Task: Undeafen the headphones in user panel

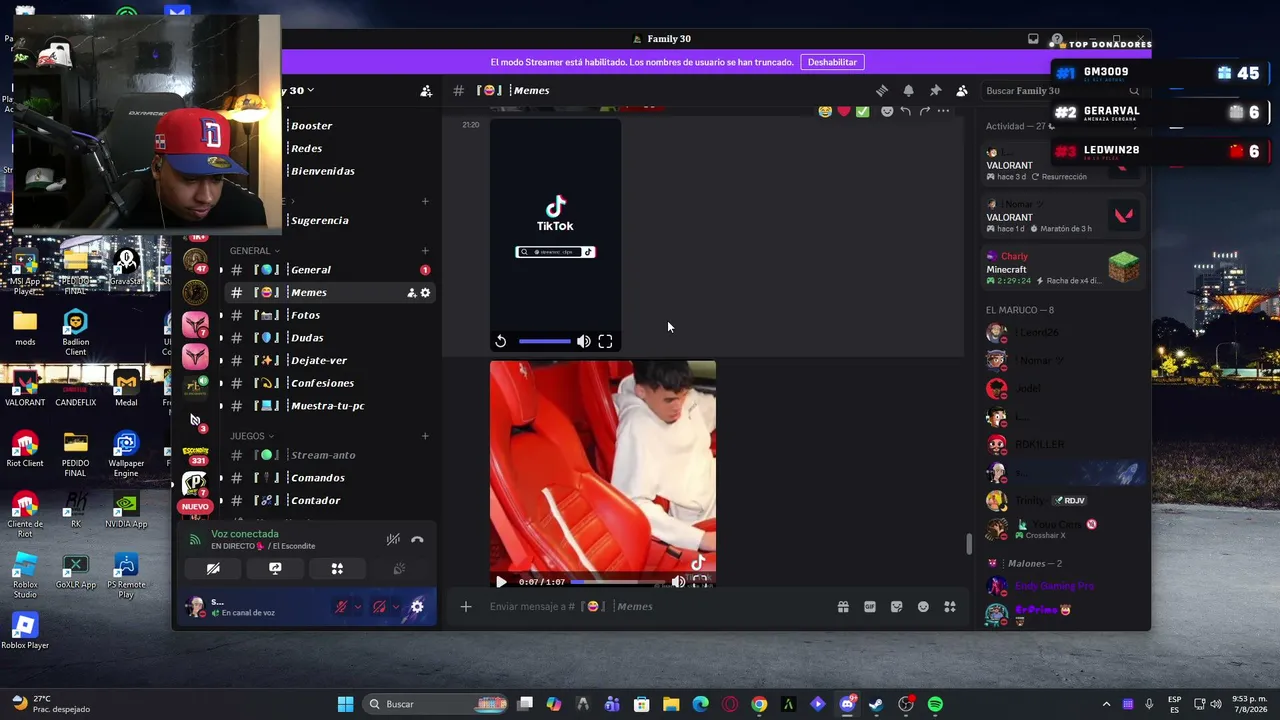Action: [379, 607]
